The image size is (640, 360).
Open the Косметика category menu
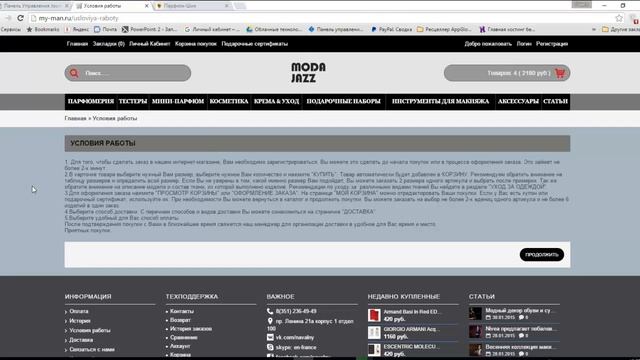(x=229, y=102)
